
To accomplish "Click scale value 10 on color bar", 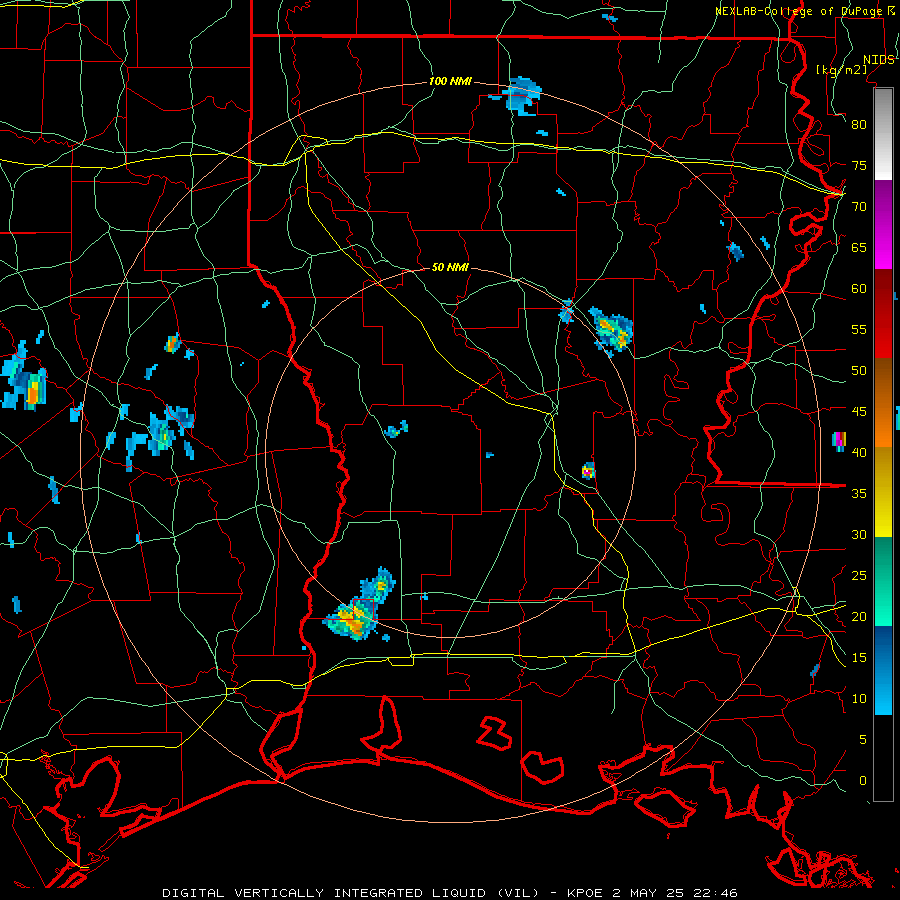I will coord(859,699).
